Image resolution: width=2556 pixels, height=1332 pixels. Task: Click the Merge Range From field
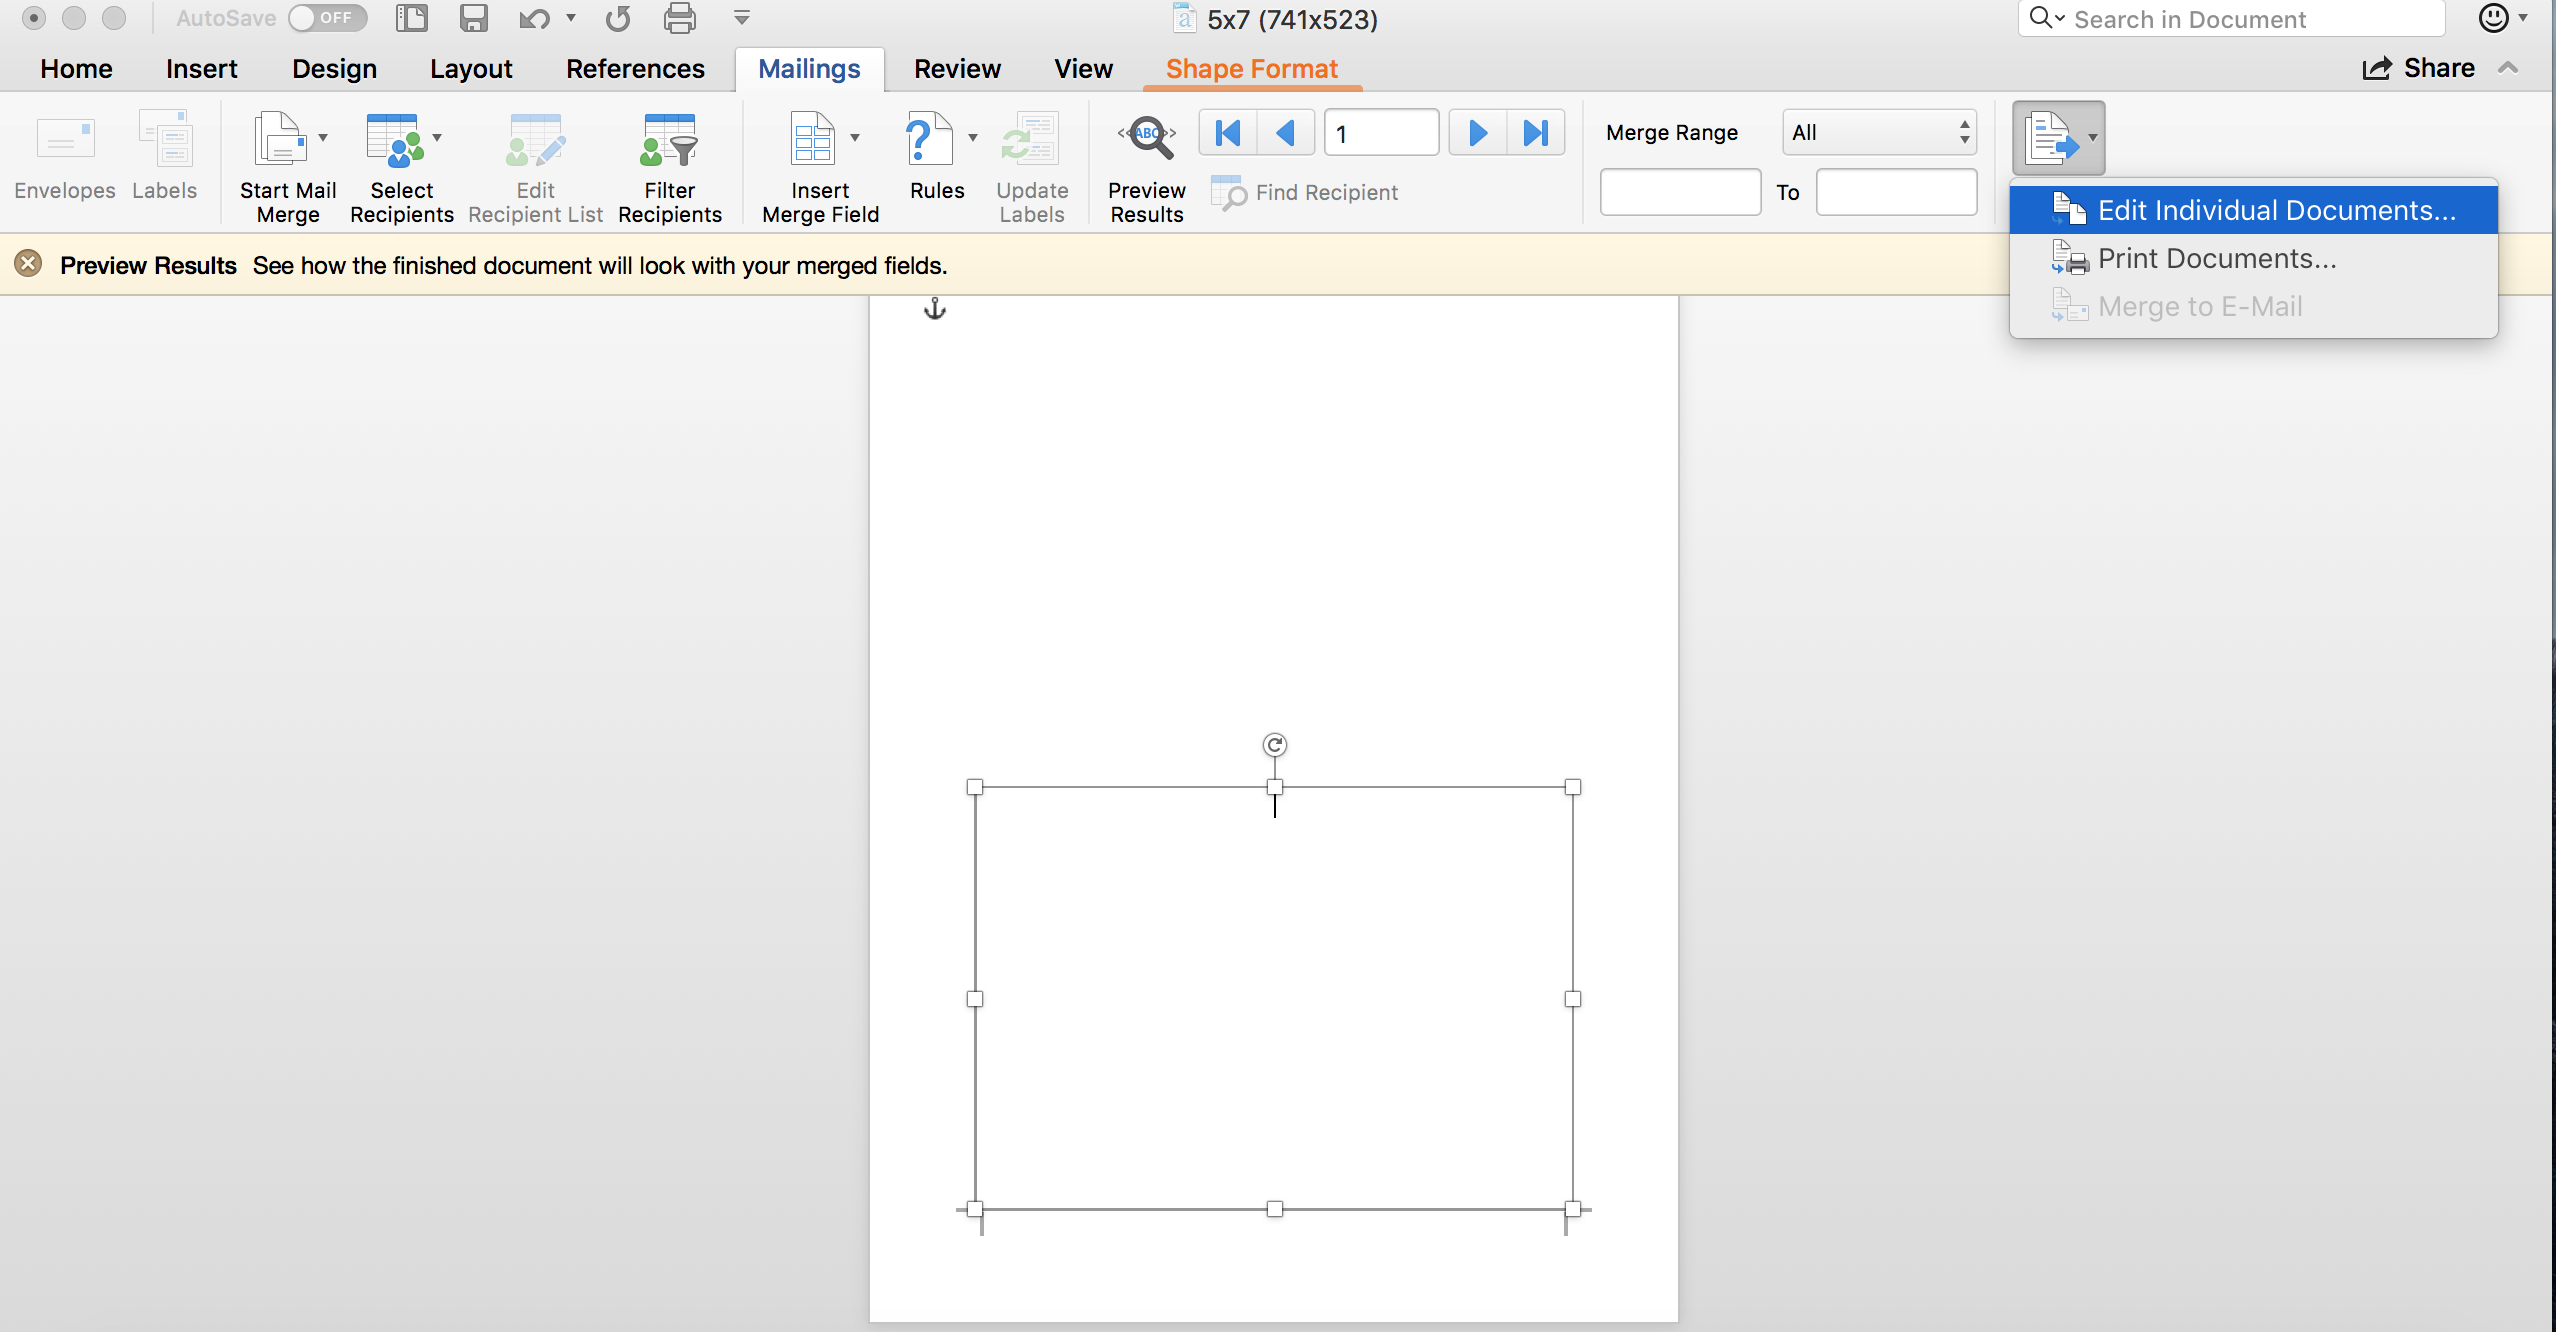point(1680,192)
